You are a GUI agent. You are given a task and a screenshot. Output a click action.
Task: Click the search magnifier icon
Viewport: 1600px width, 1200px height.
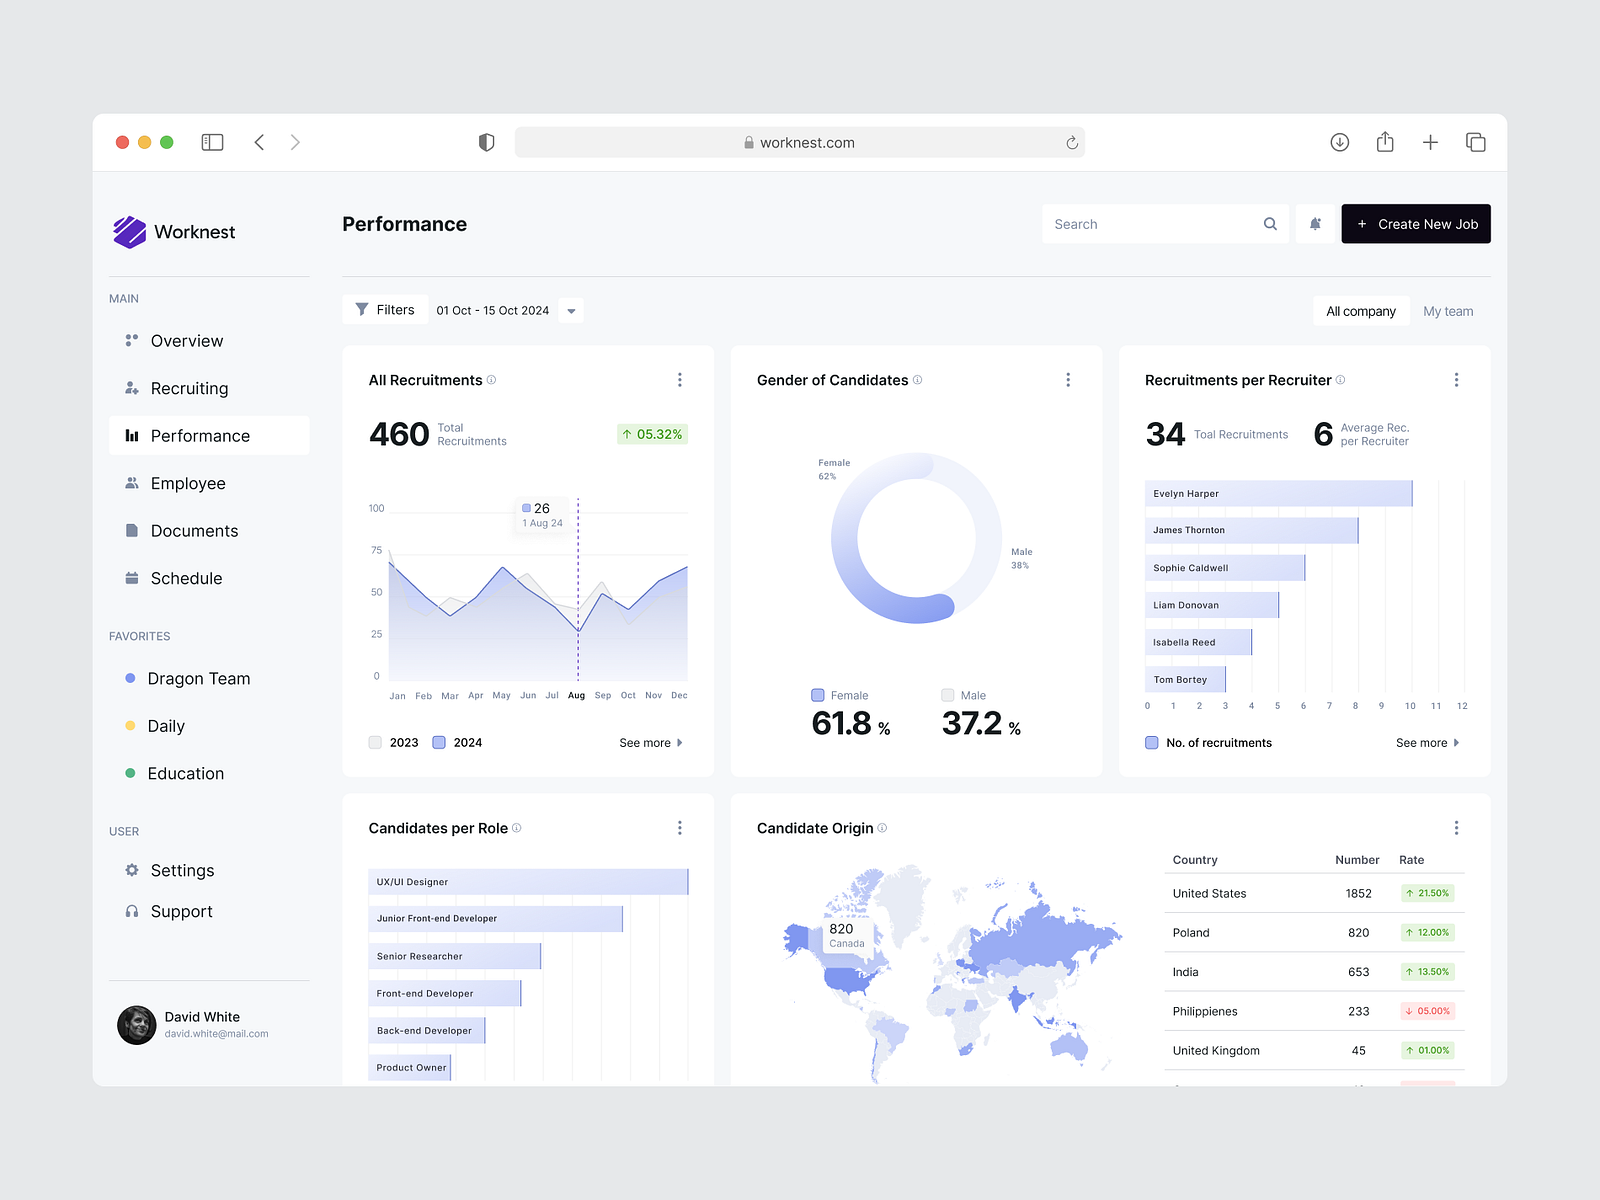[x=1270, y=224]
